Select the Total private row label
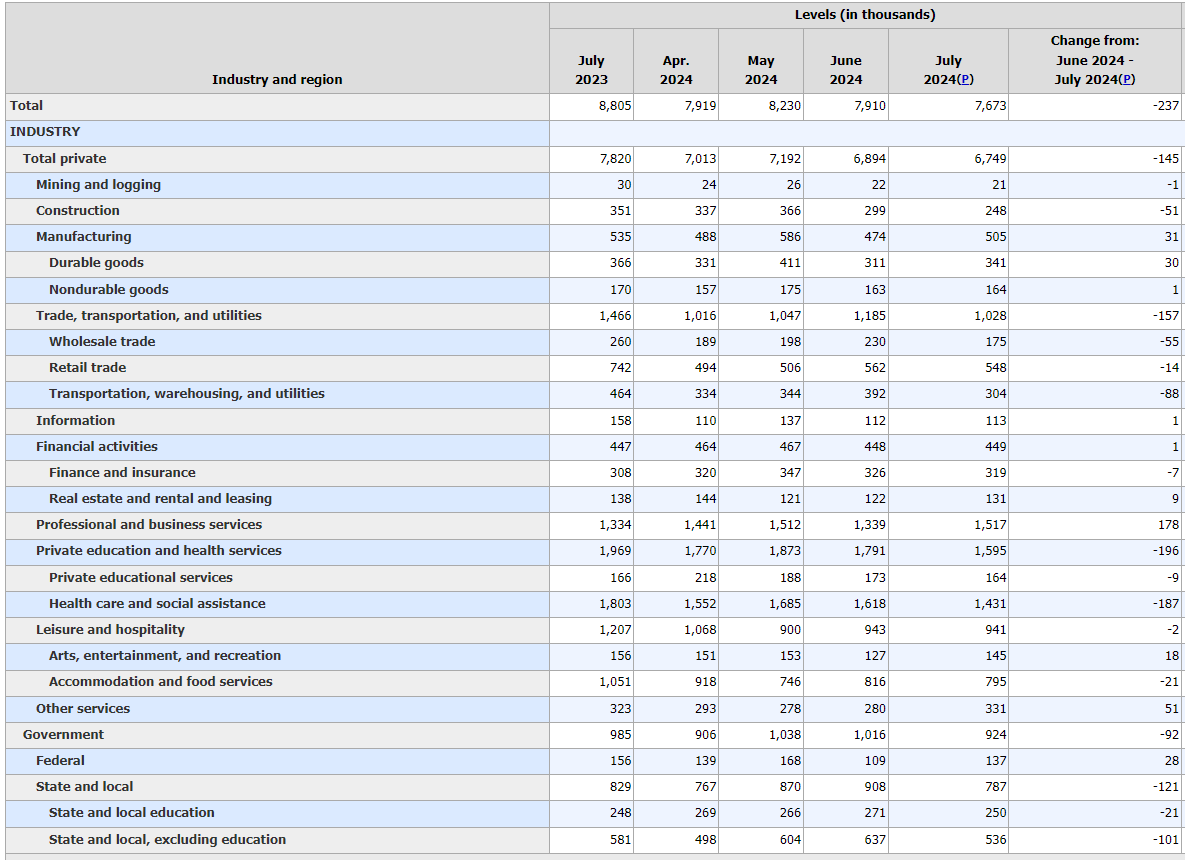Image resolution: width=1185 pixels, height=860 pixels. (64, 159)
